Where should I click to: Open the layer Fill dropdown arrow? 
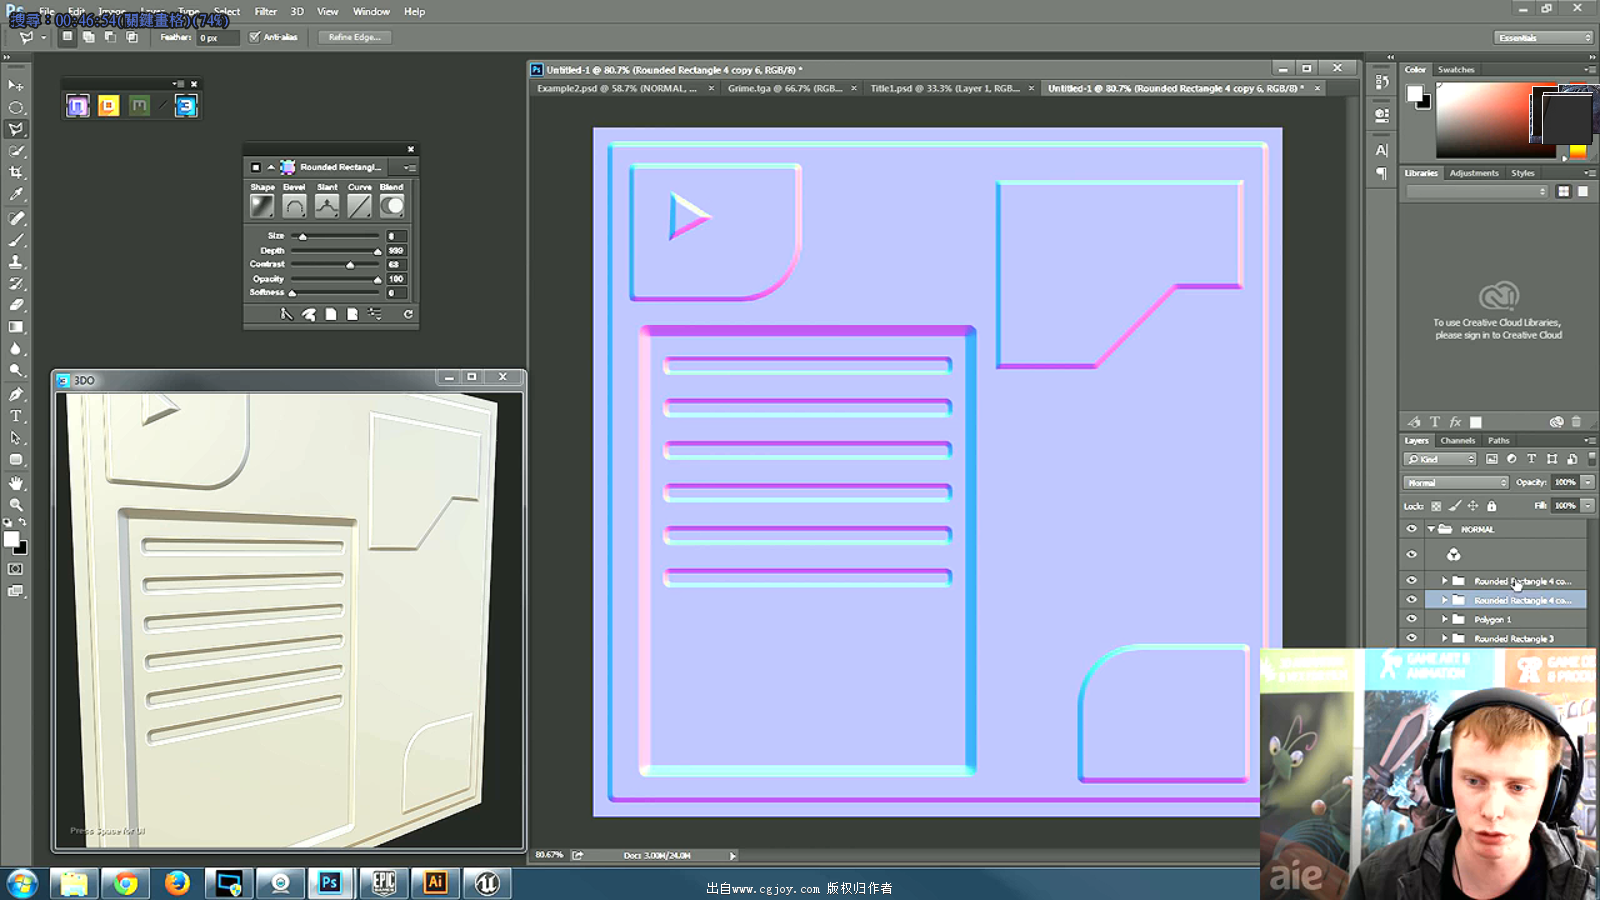pyautogui.click(x=1588, y=506)
